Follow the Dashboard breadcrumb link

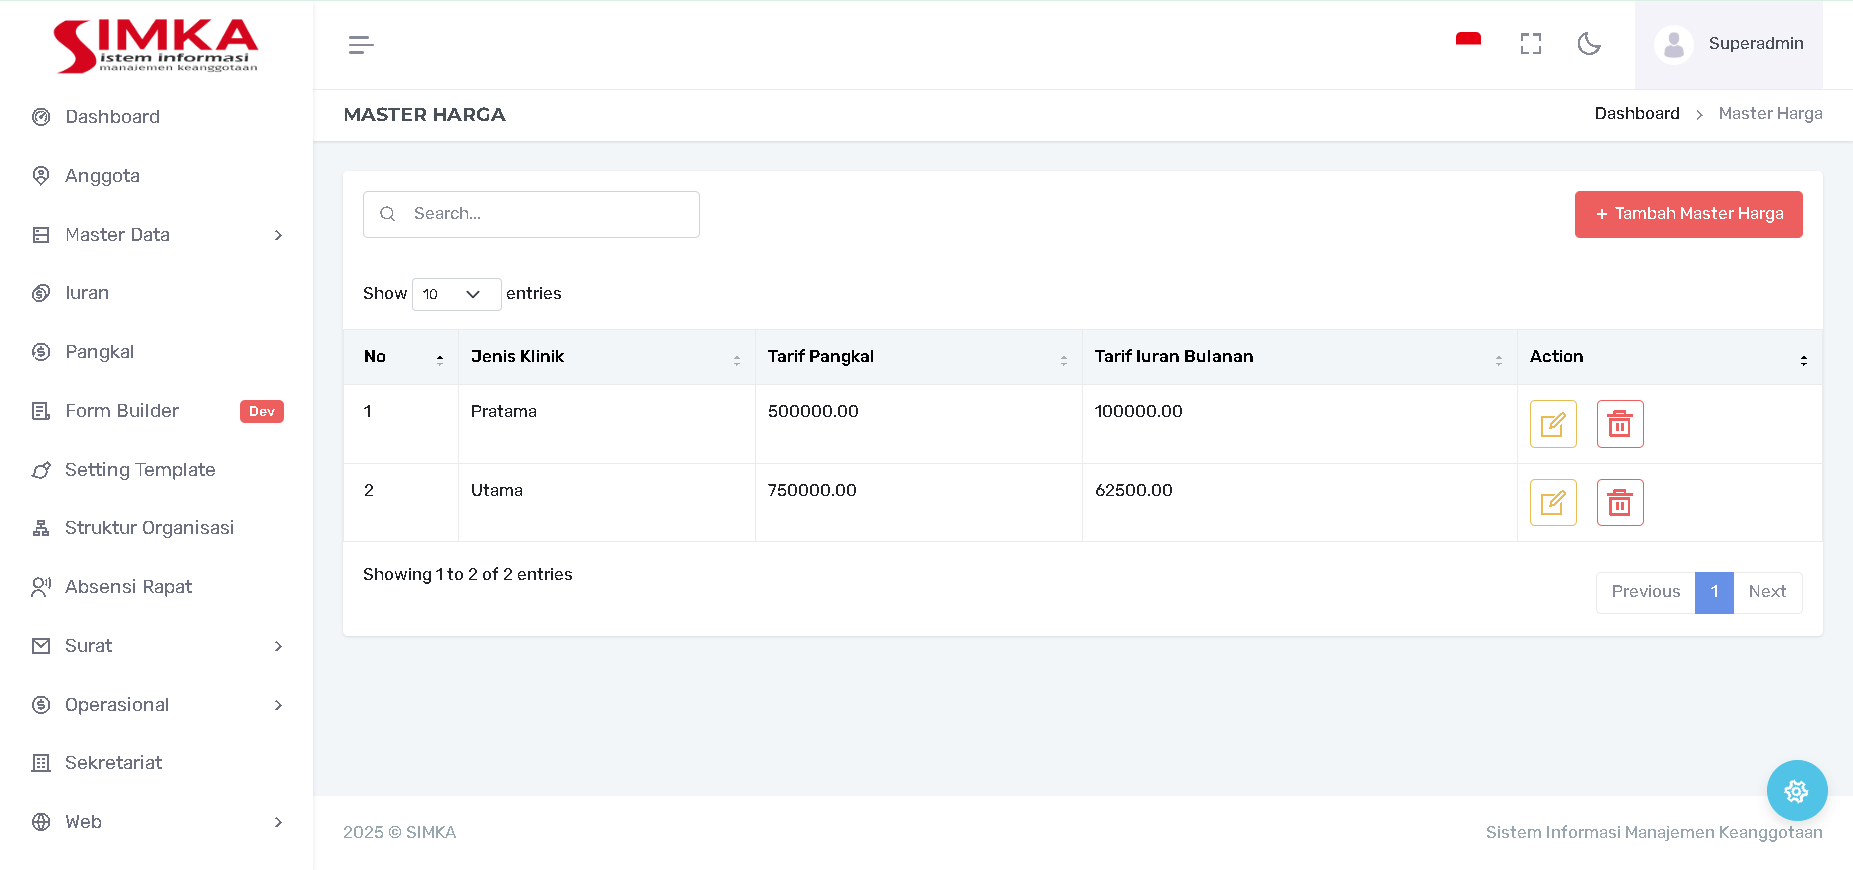pos(1636,114)
